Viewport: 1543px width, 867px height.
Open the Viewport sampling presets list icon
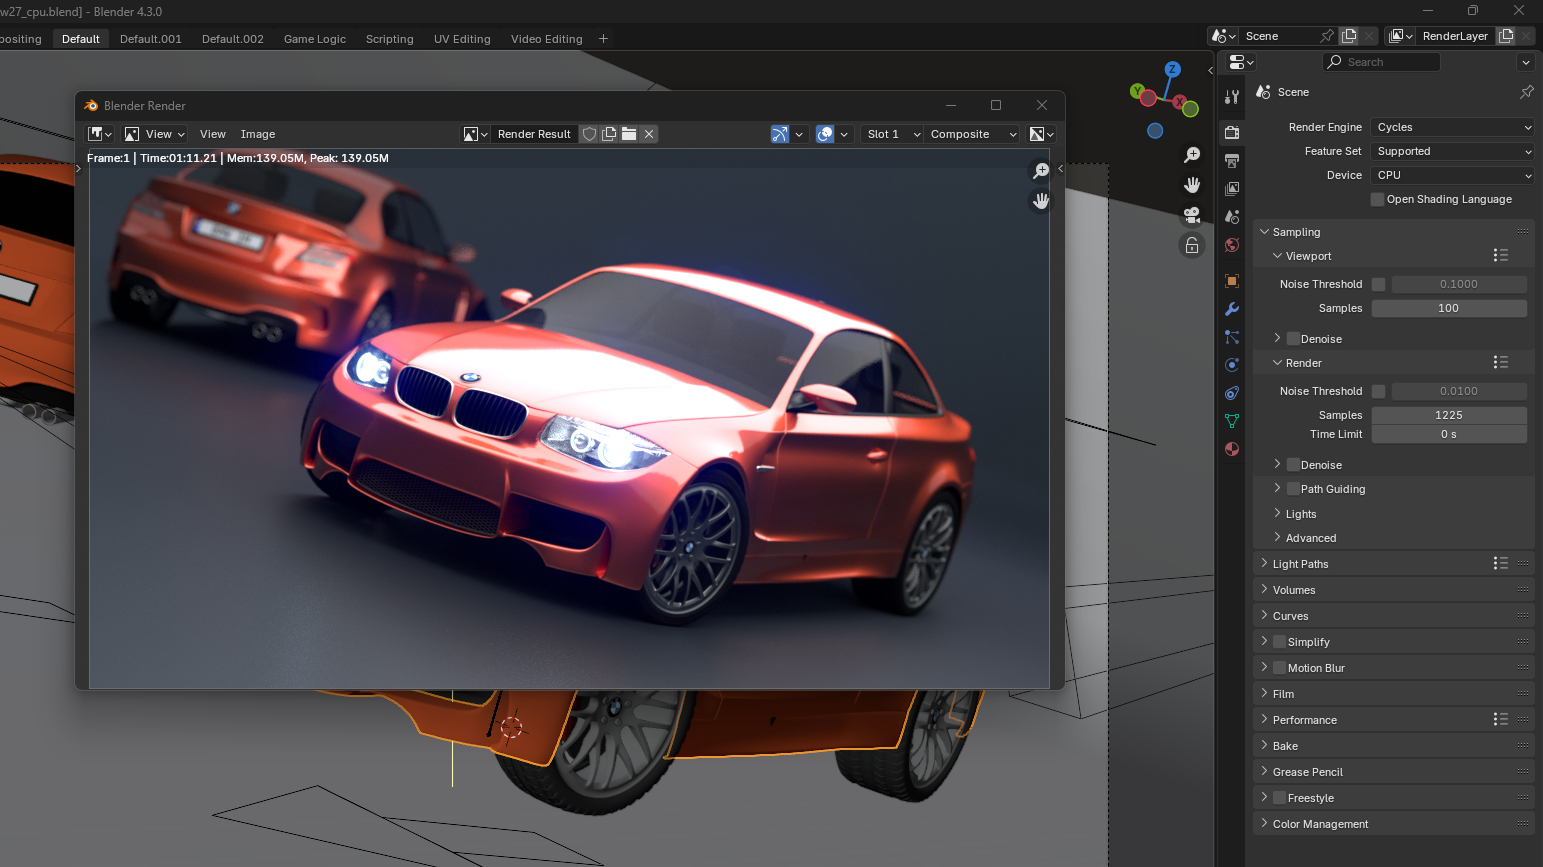click(x=1500, y=256)
